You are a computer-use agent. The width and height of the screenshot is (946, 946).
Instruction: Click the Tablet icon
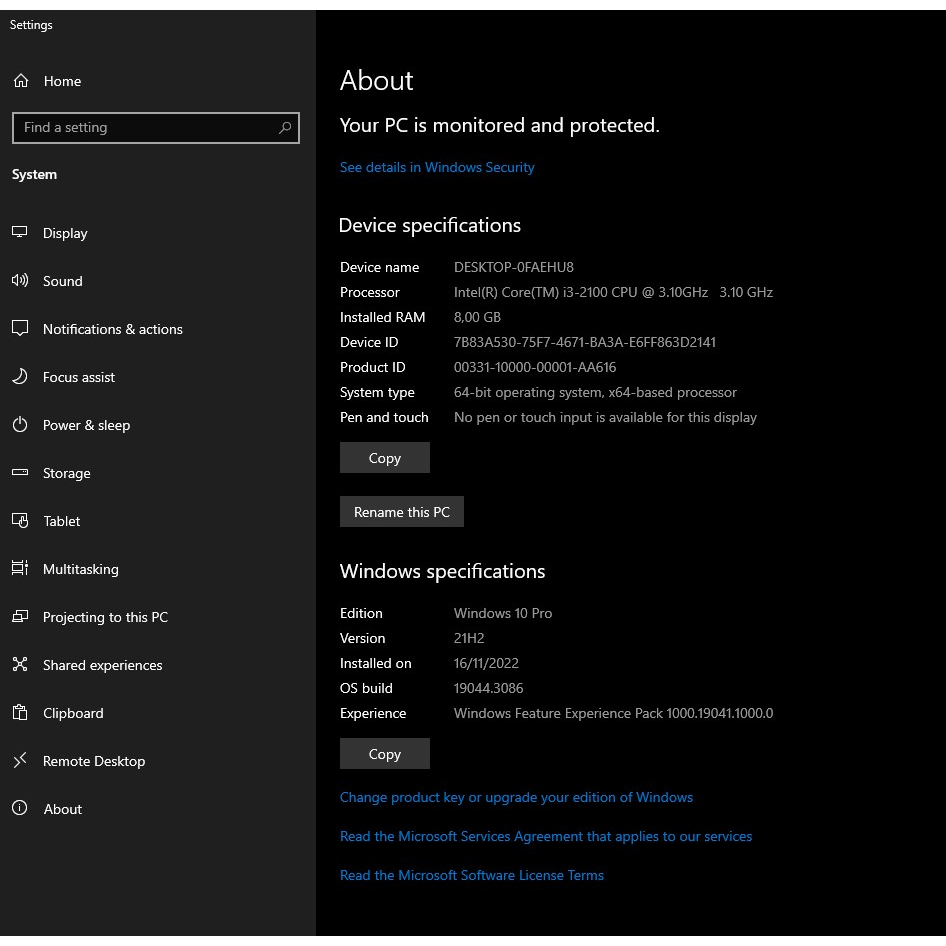tap(20, 521)
